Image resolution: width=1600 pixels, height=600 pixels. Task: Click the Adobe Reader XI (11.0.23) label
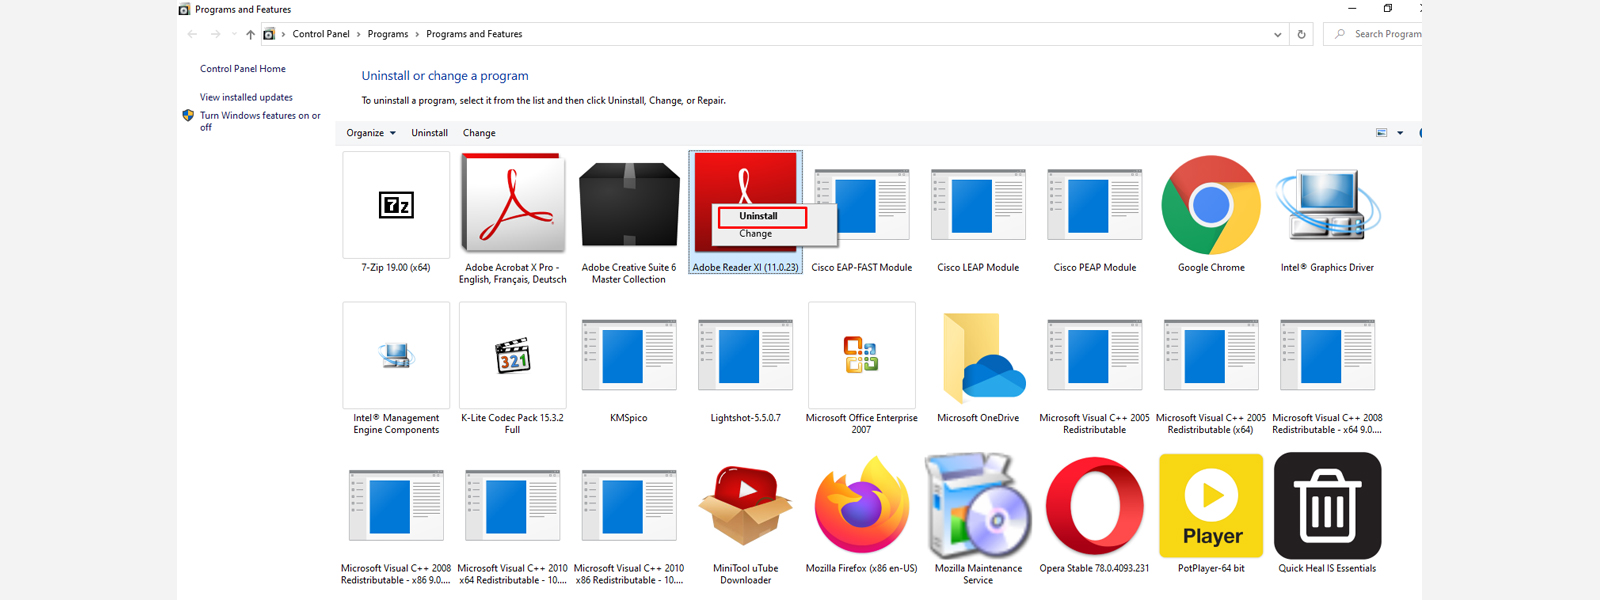(x=745, y=268)
